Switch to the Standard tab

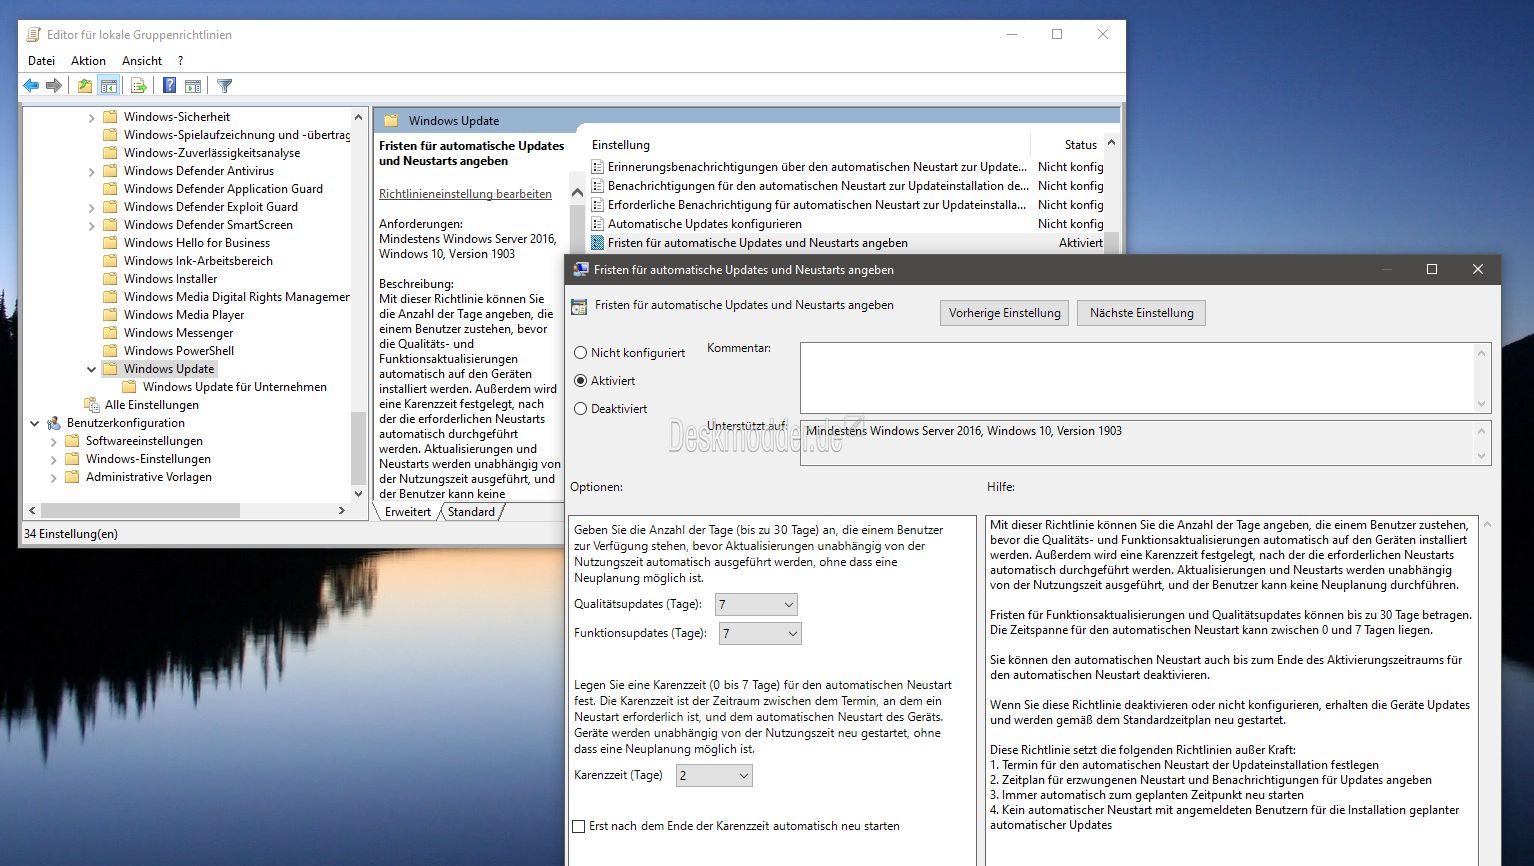(x=471, y=512)
